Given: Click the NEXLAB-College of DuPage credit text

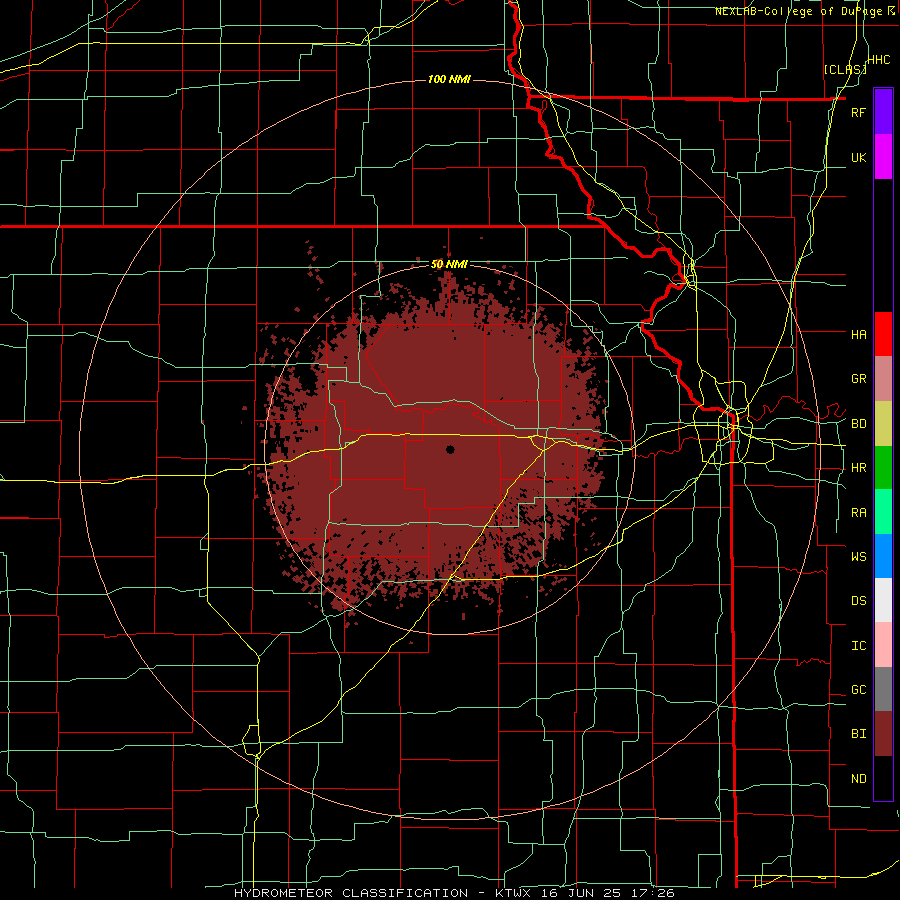Looking at the screenshot, I should [805, 11].
